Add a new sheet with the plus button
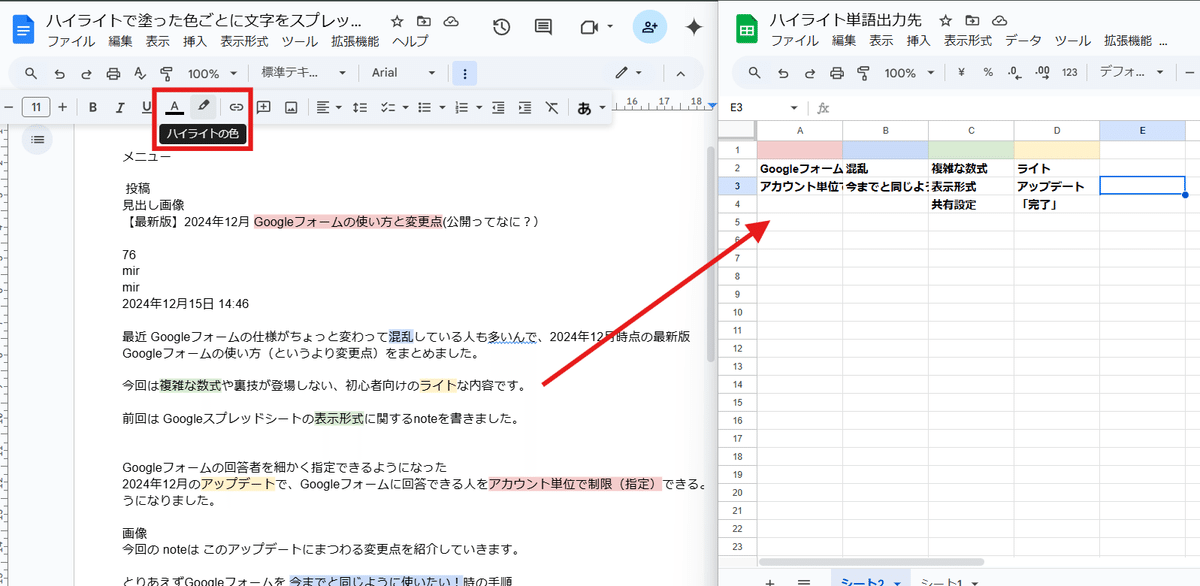 [770, 581]
